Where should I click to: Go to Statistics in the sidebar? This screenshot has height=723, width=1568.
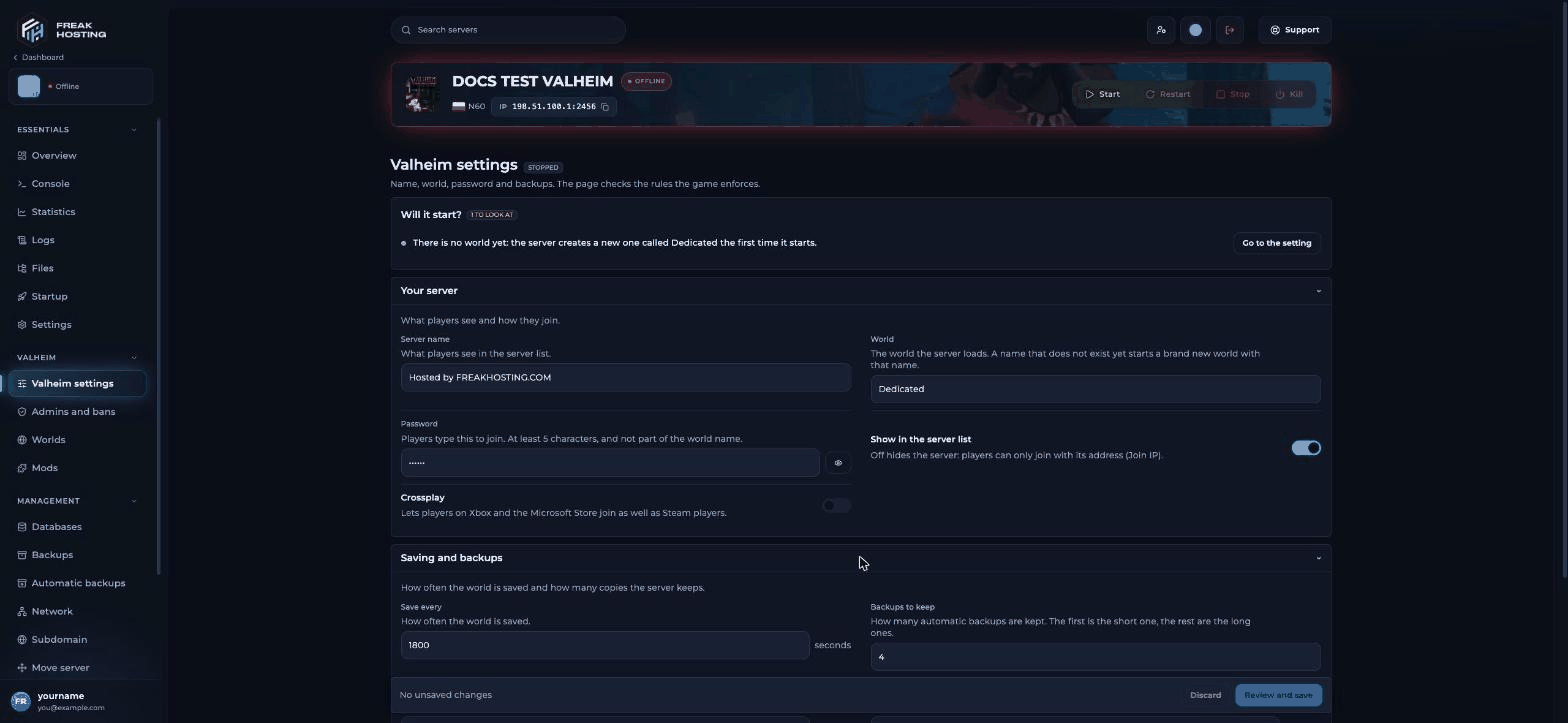pos(77,212)
